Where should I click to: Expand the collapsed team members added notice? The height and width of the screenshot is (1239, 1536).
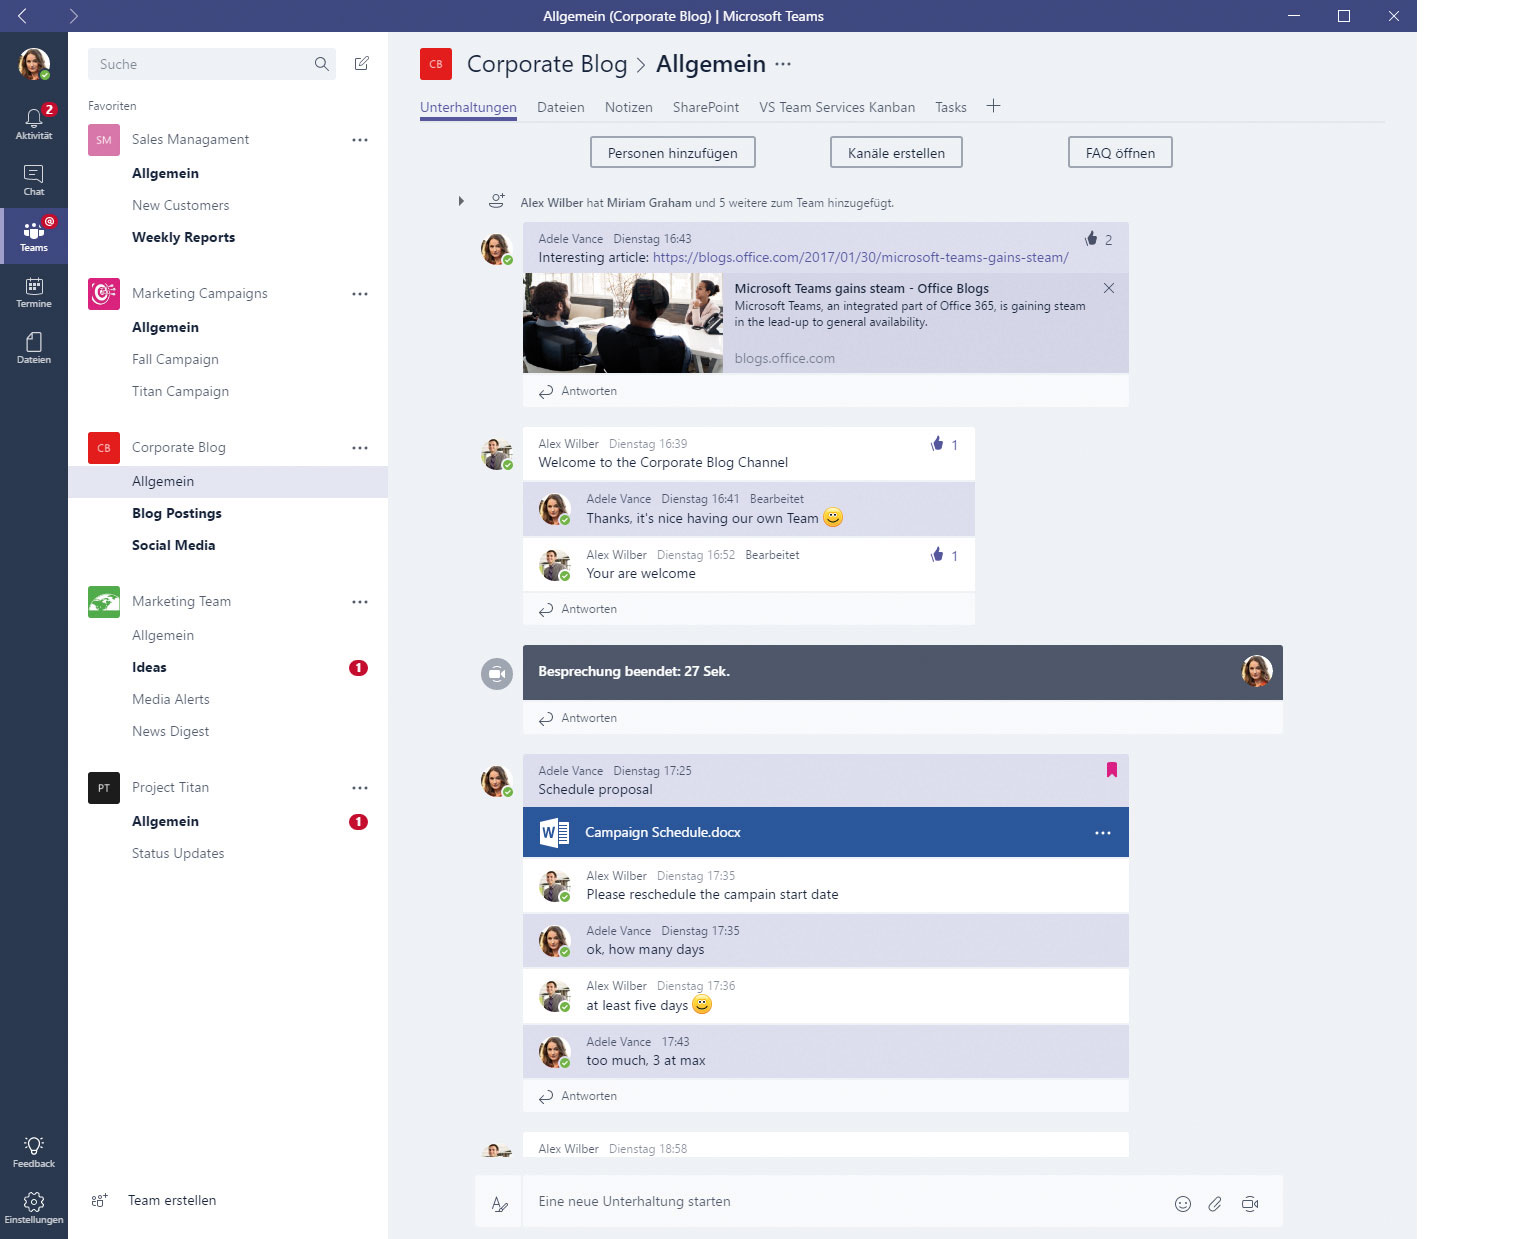tap(461, 201)
